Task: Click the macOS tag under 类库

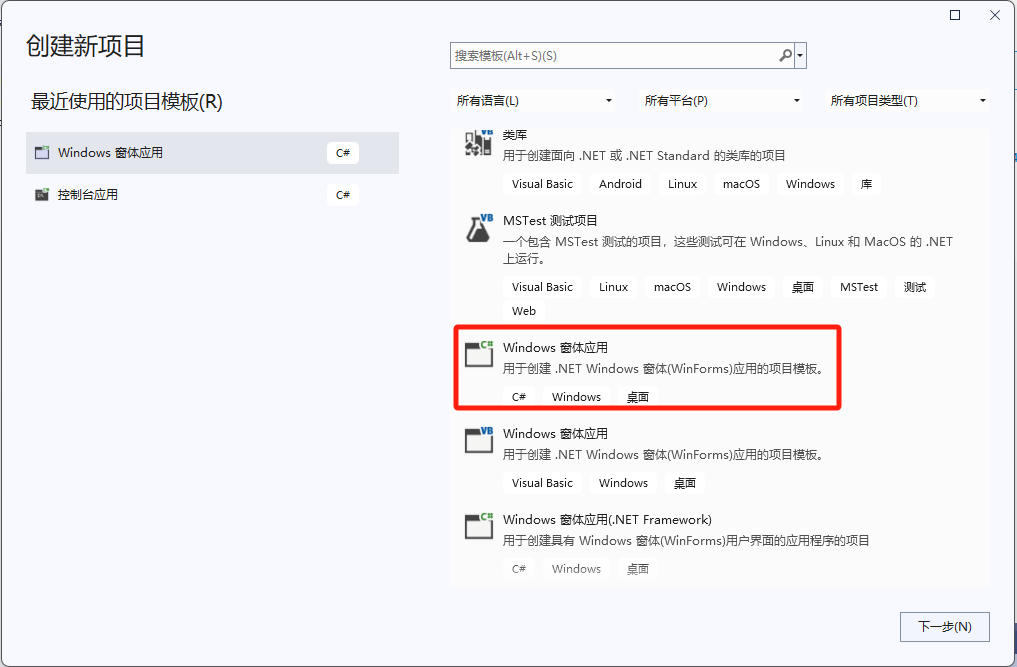Action: [x=741, y=184]
